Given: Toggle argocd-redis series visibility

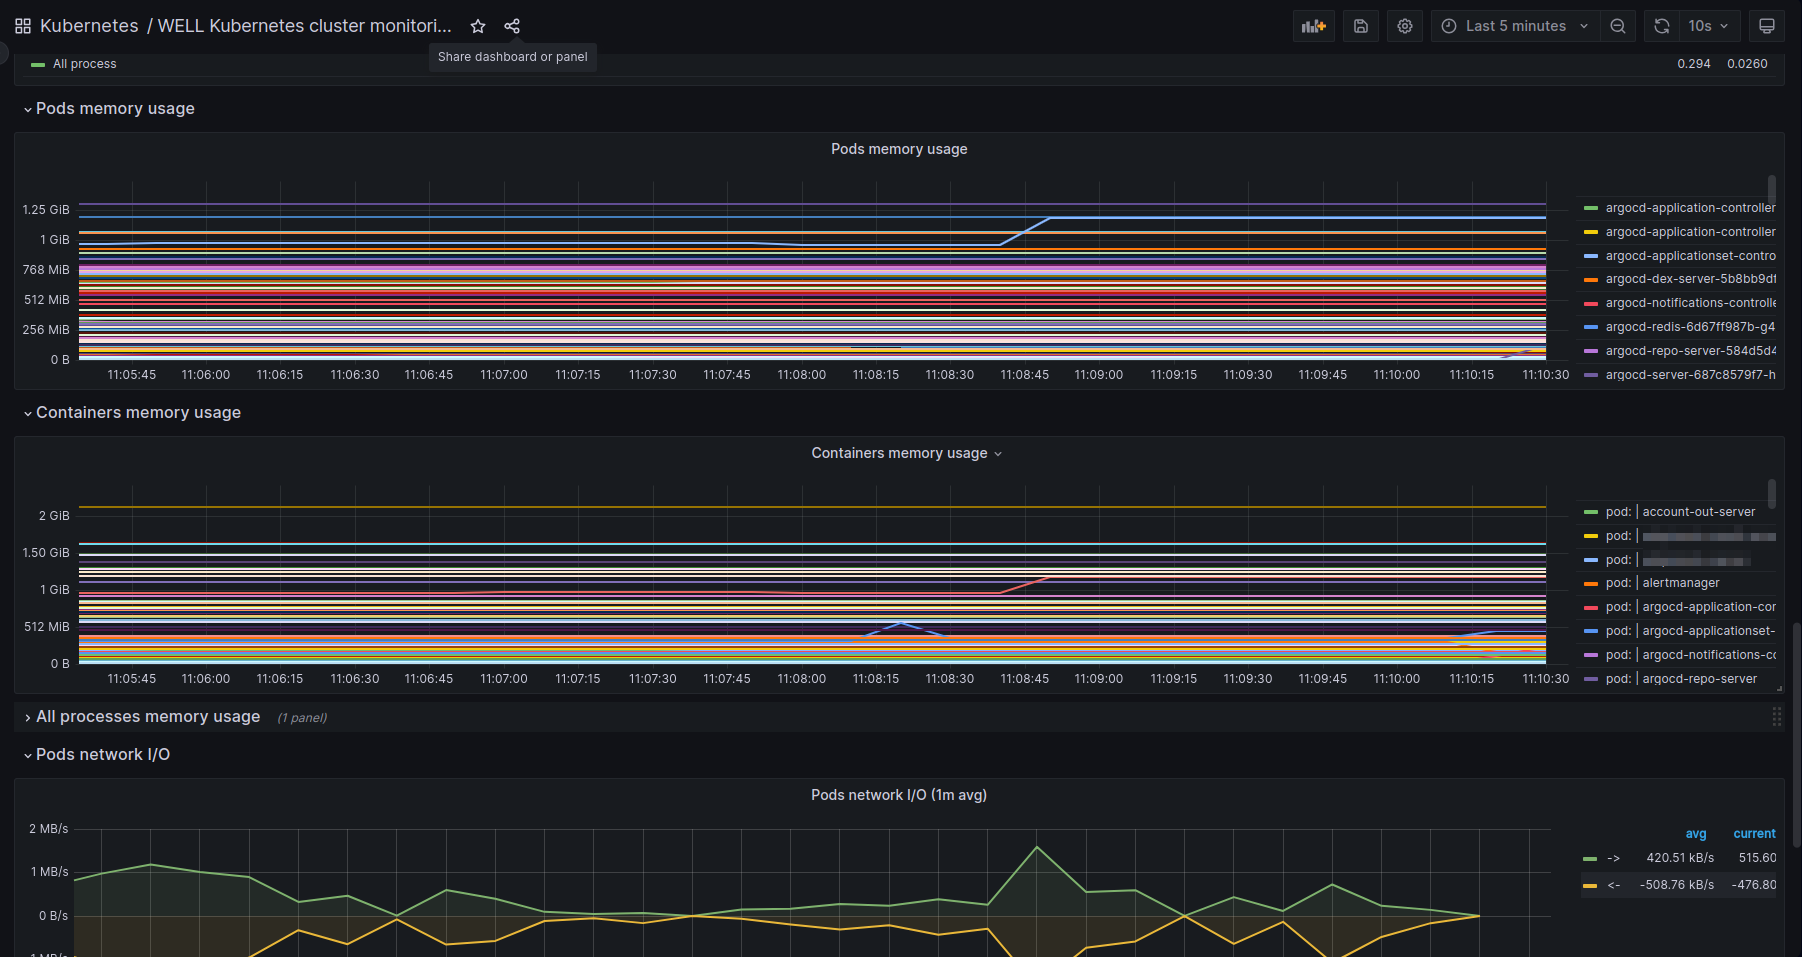Looking at the screenshot, I should tap(1689, 327).
